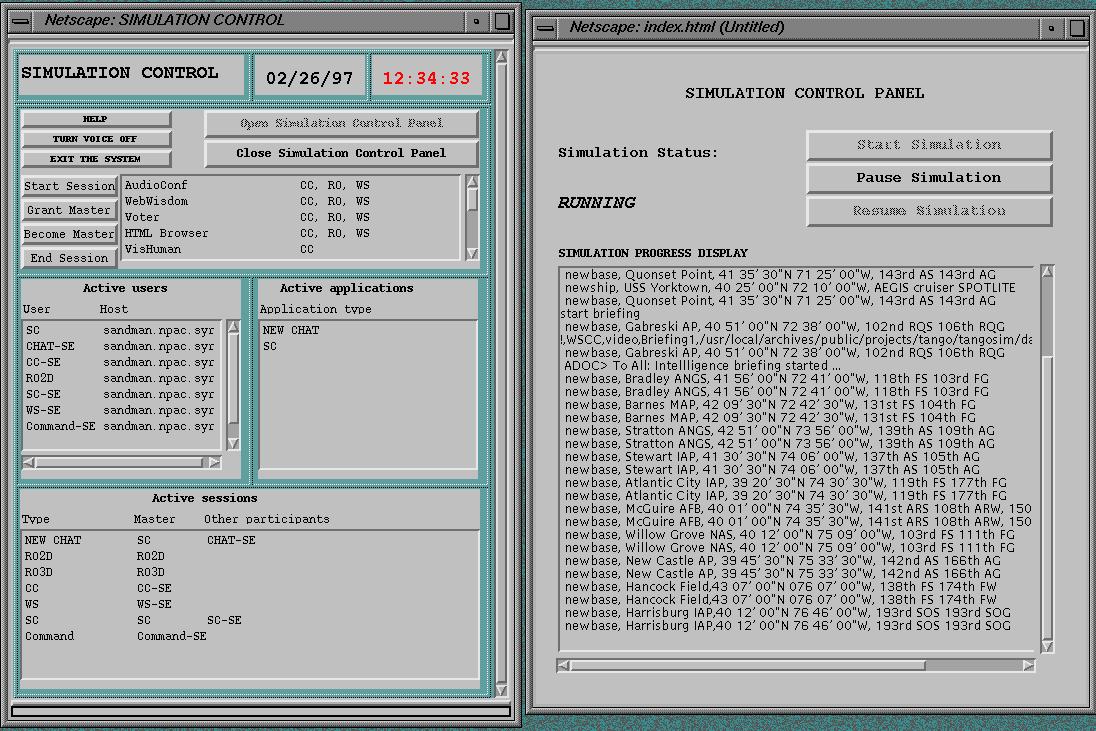Click Active users scroll down arrow
Screen dimensions: 1096x731
(233, 444)
